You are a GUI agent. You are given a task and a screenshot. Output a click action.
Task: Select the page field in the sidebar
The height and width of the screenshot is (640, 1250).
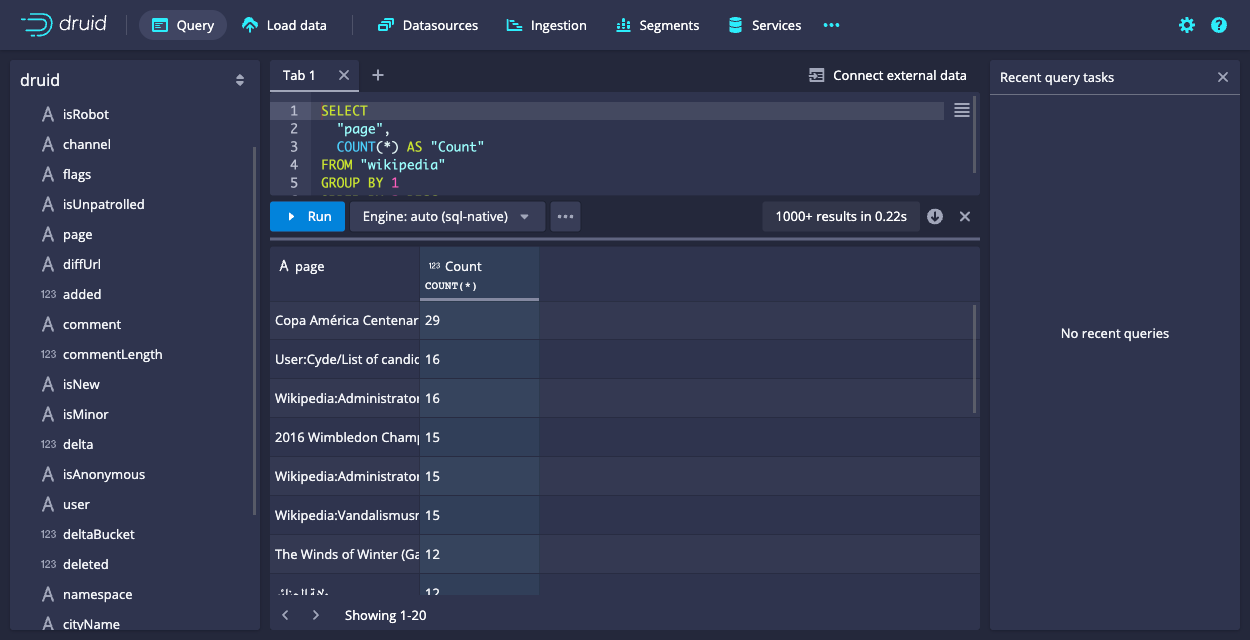click(79, 233)
